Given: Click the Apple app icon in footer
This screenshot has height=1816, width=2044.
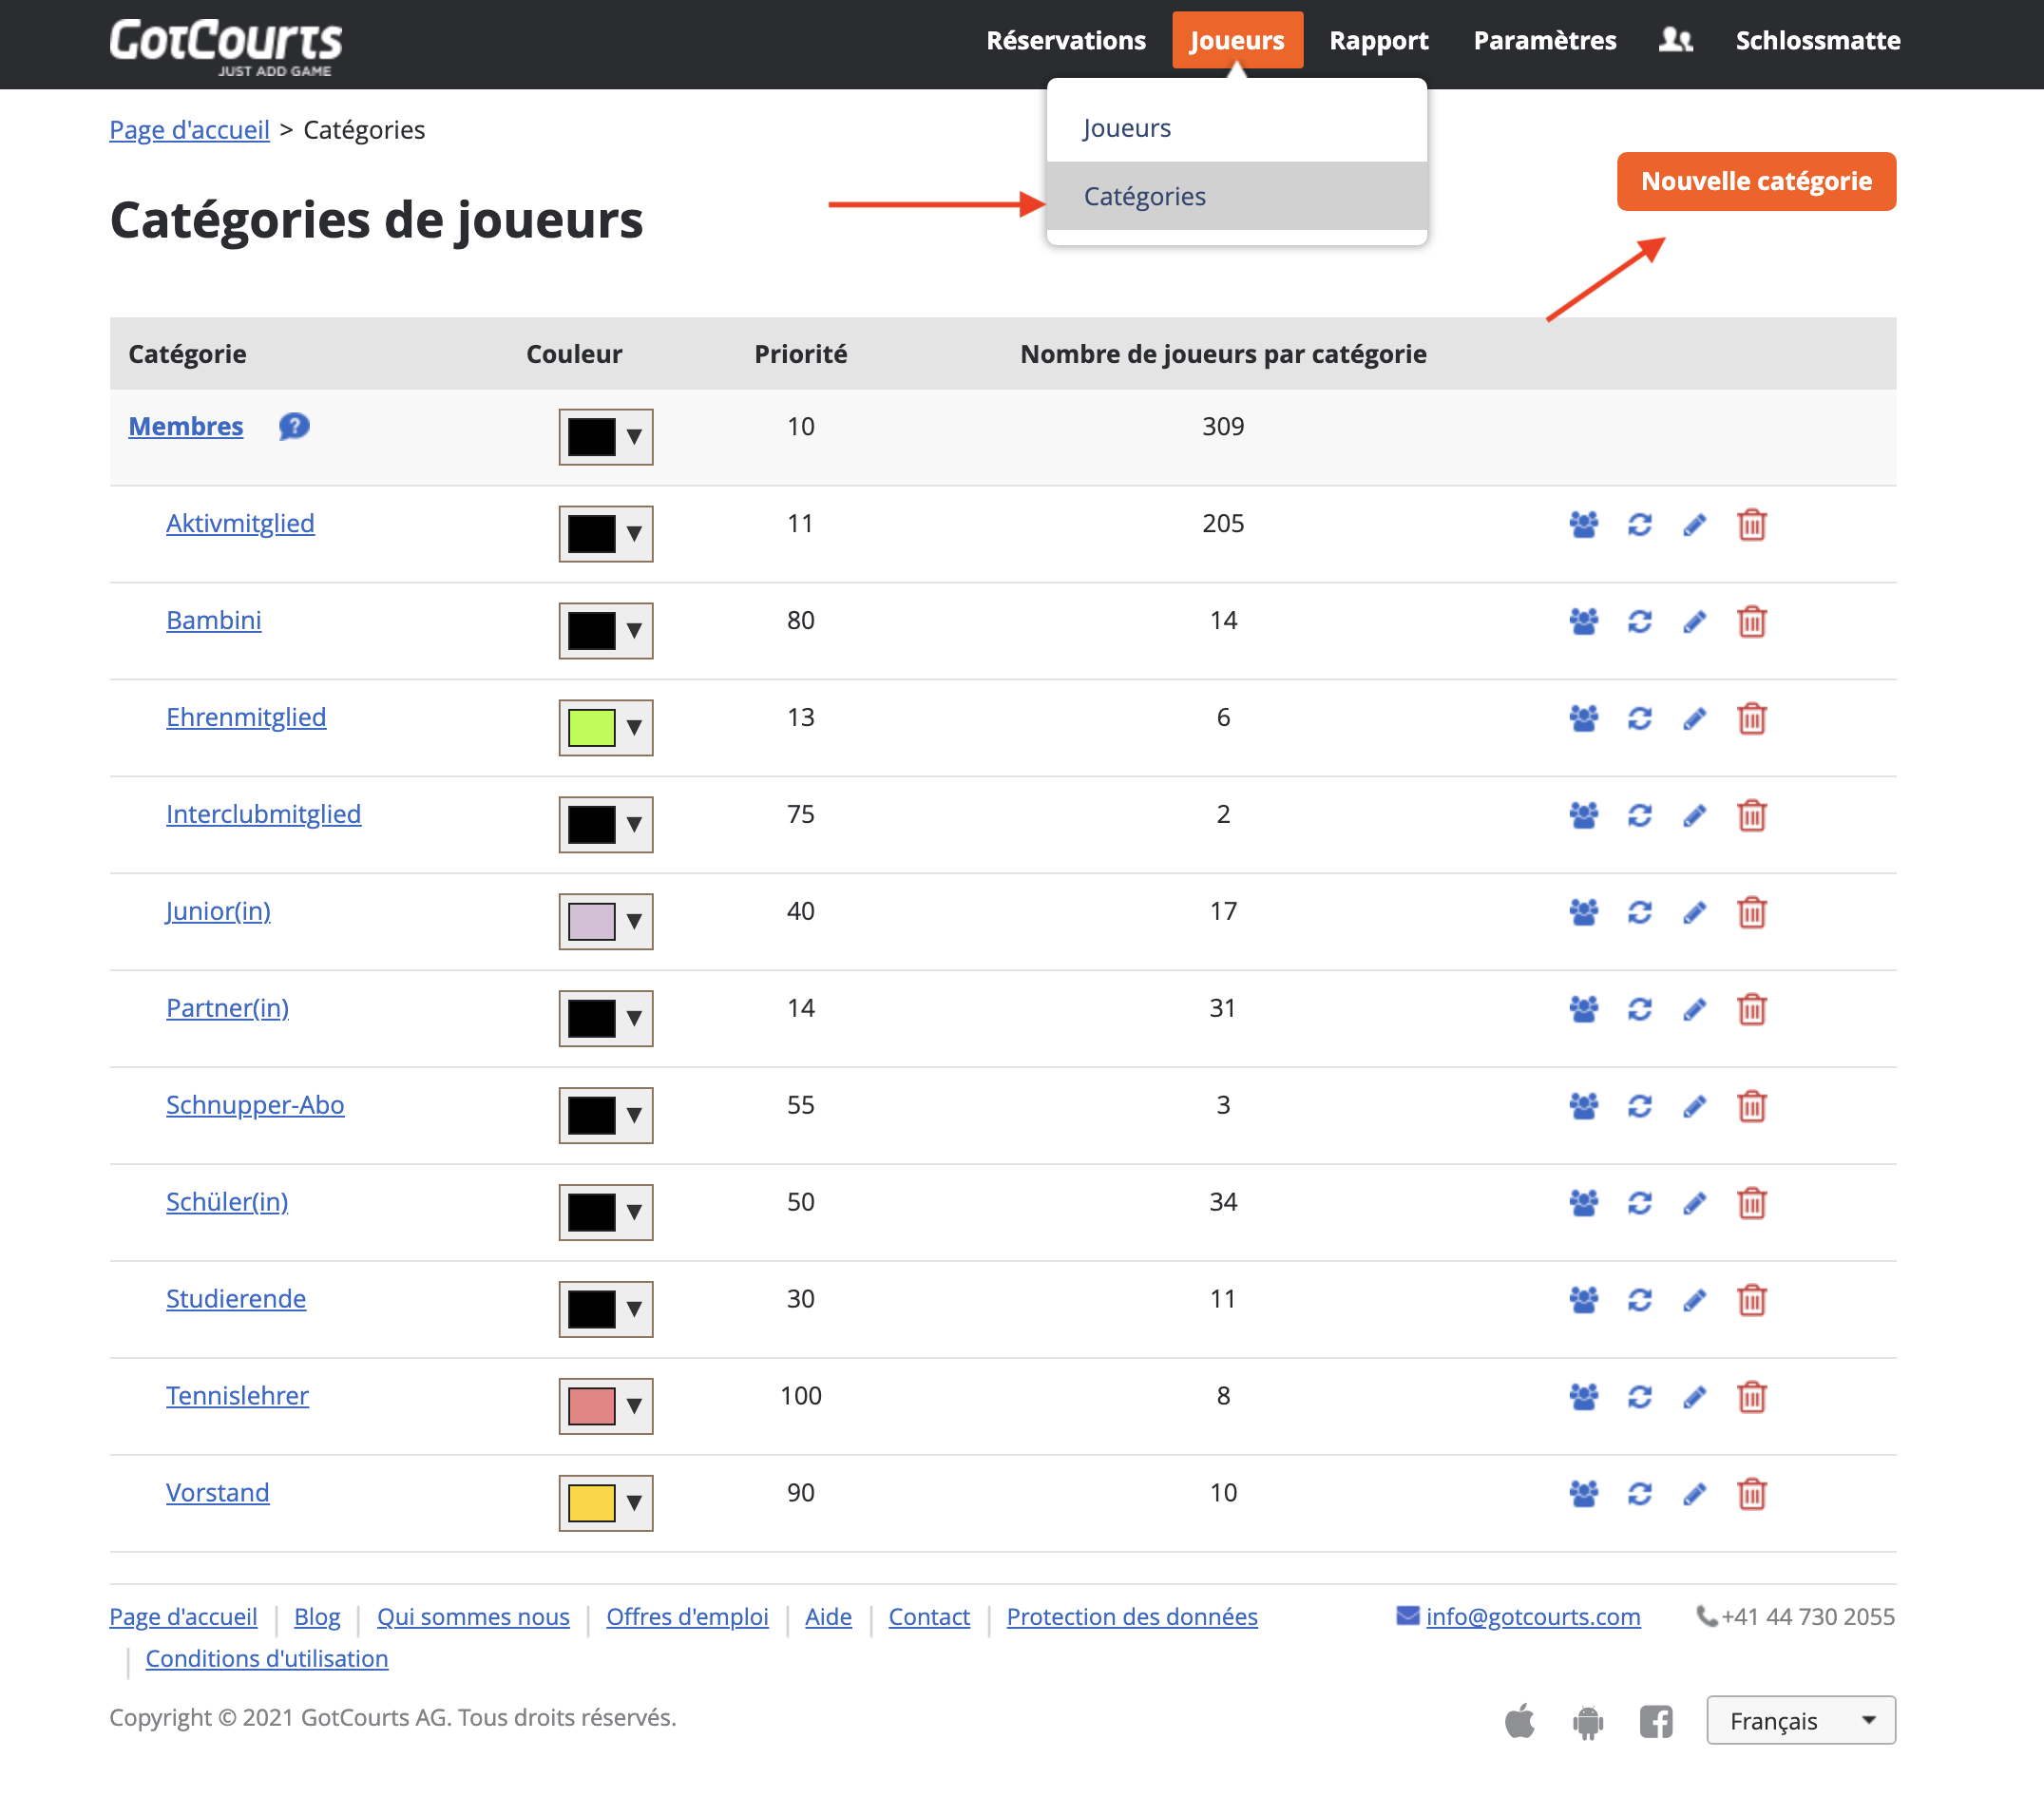Looking at the screenshot, I should (x=1519, y=1721).
